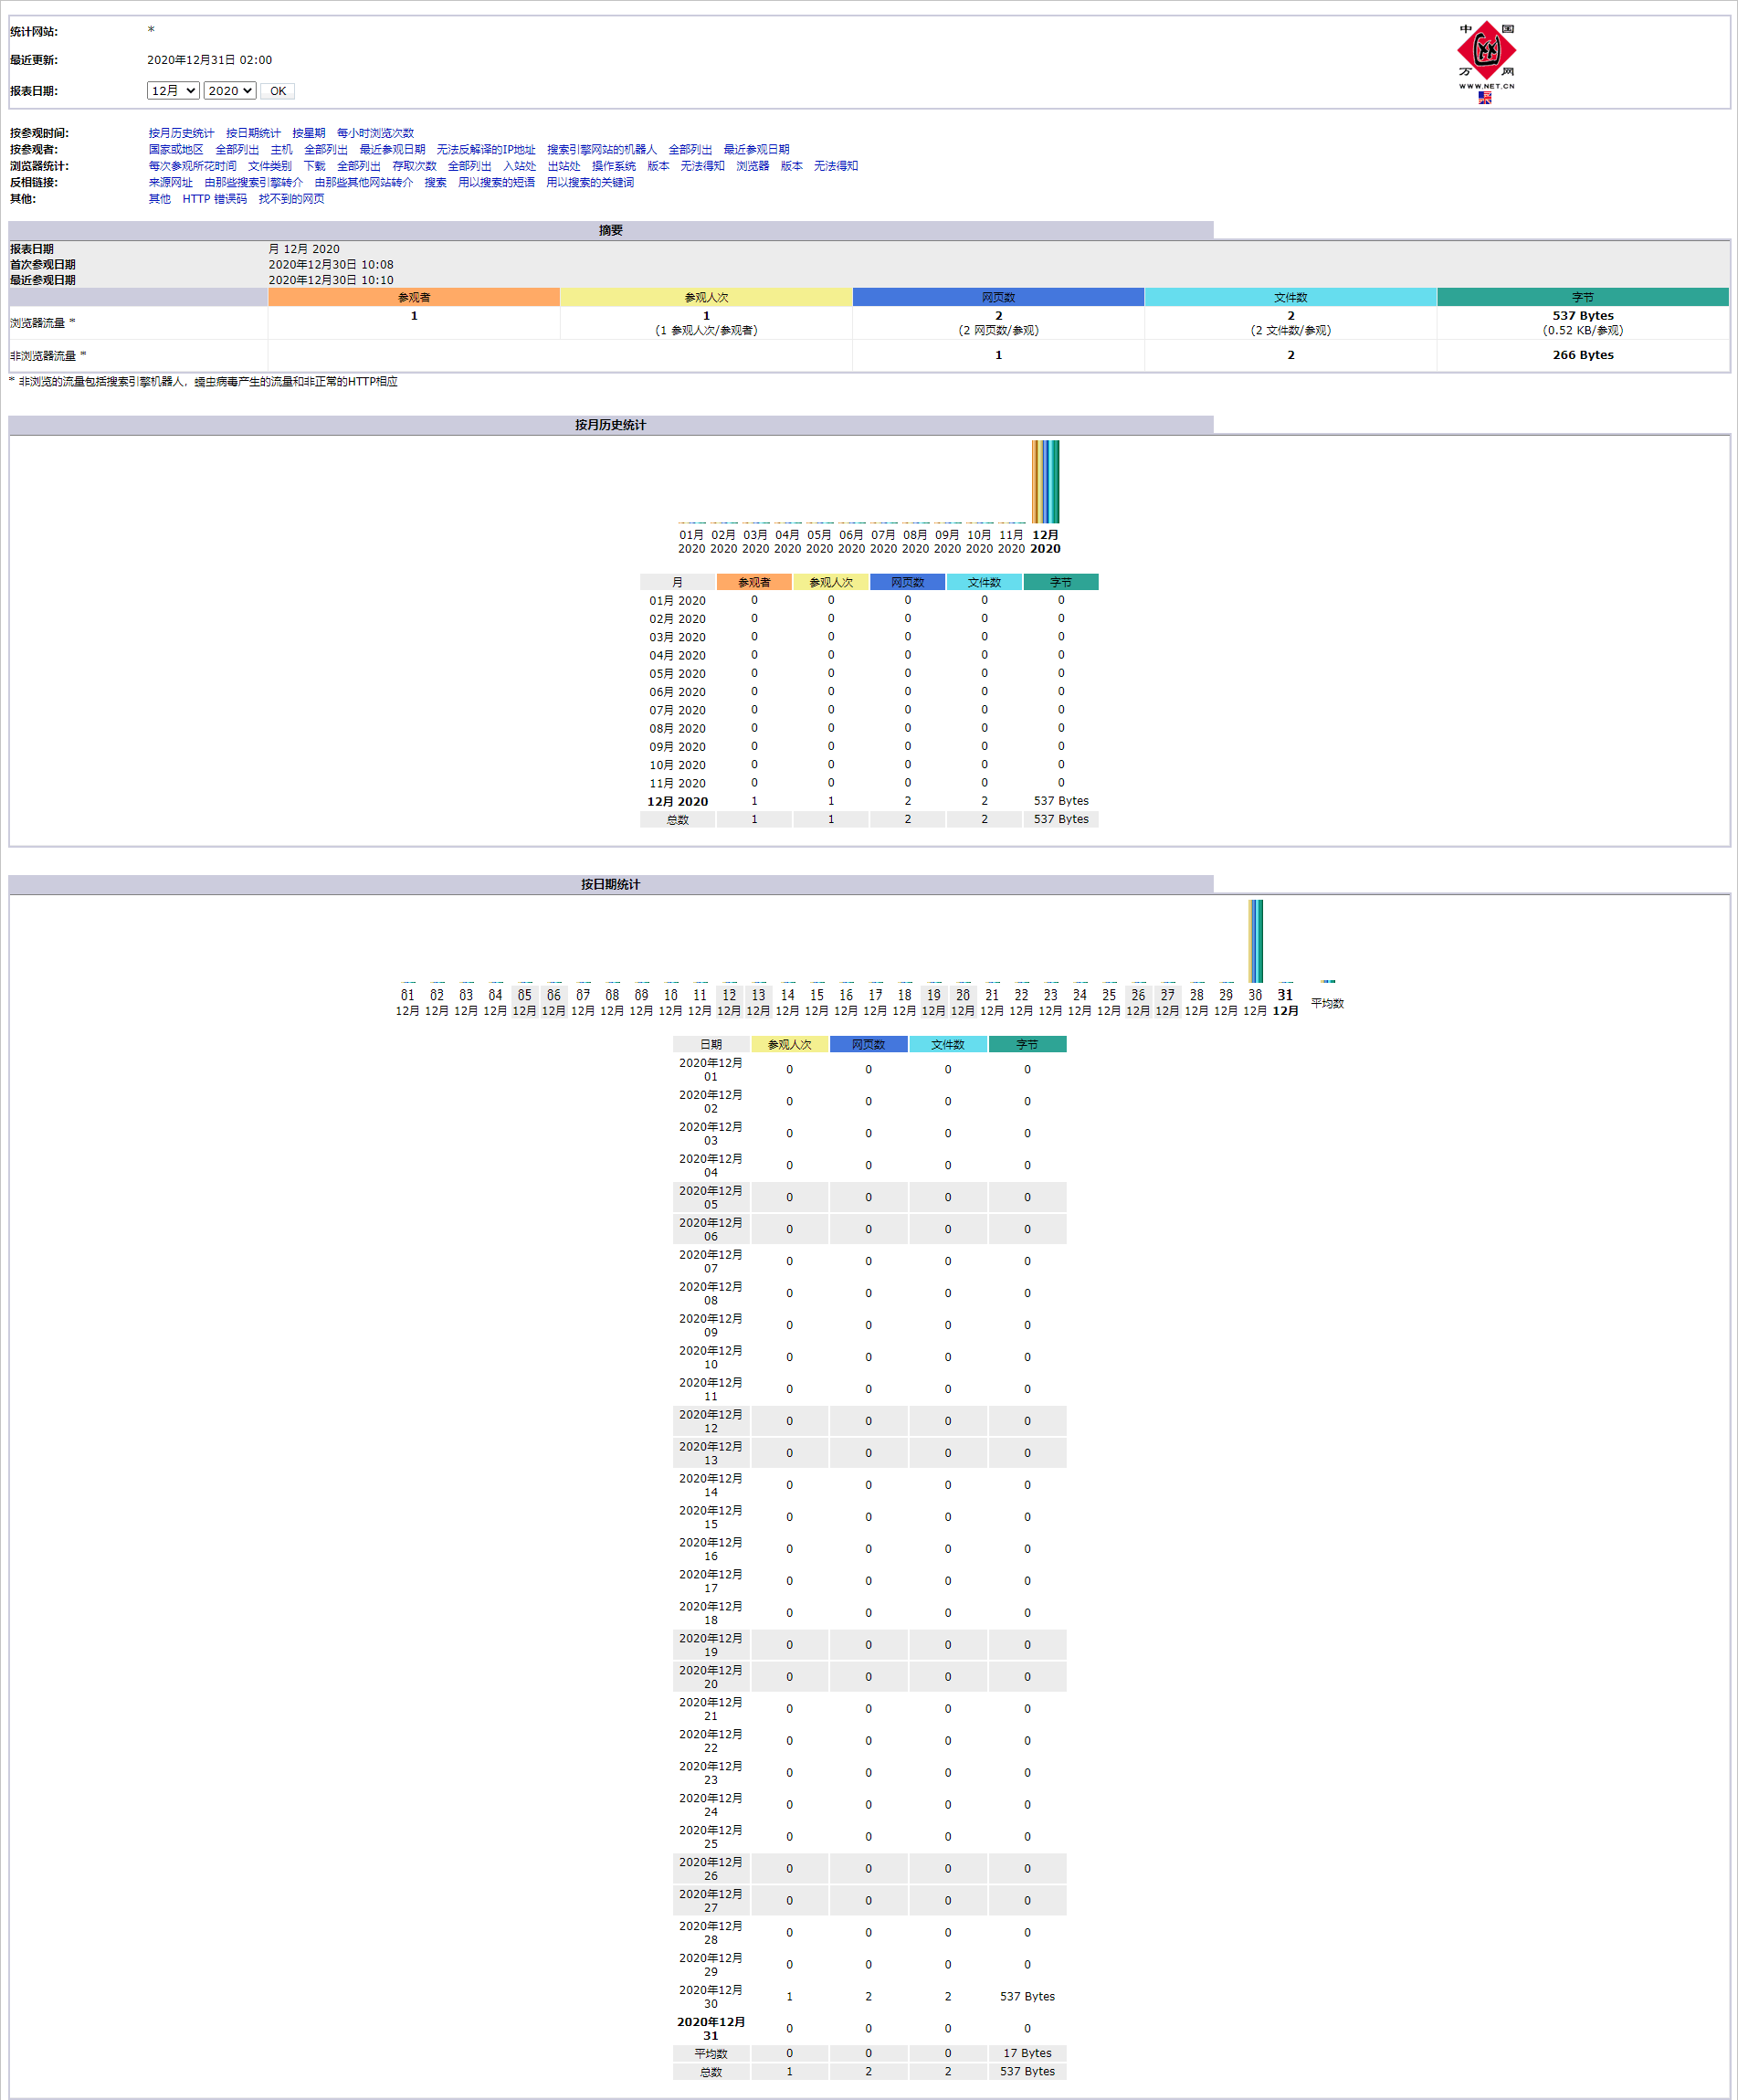
Task: Open the 出站处 link
Action: (x=564, y=166)
